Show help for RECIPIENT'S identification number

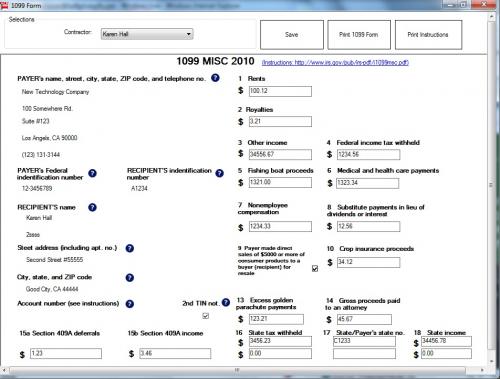point(219,173)
